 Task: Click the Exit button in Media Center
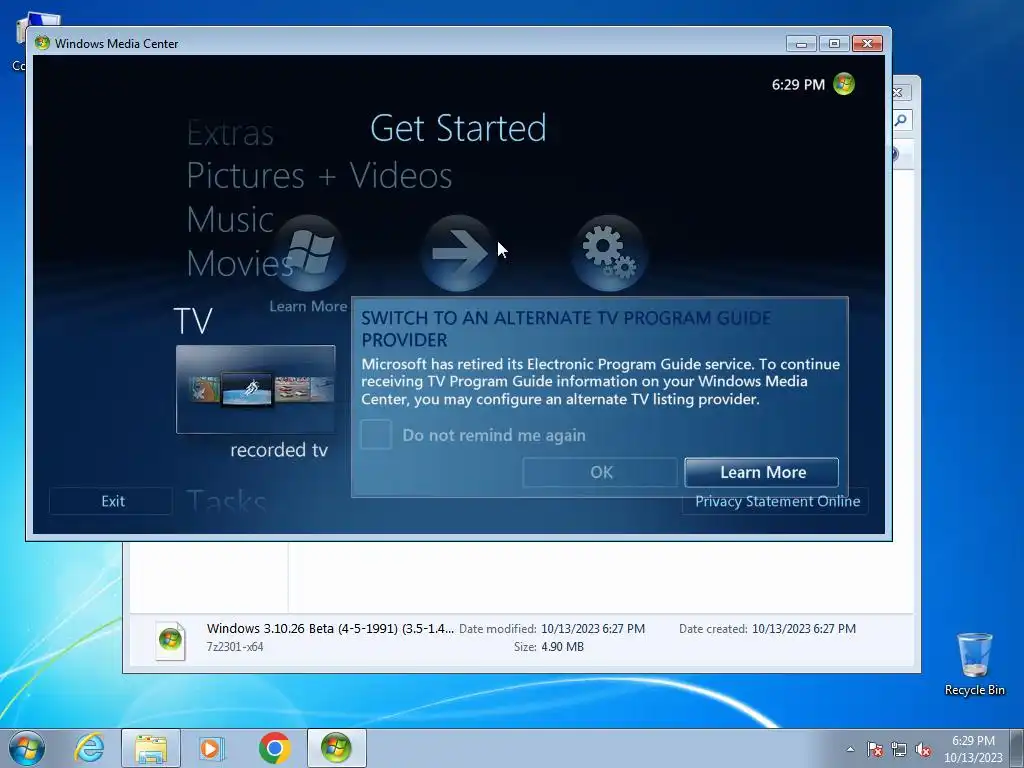pos(112,501)
